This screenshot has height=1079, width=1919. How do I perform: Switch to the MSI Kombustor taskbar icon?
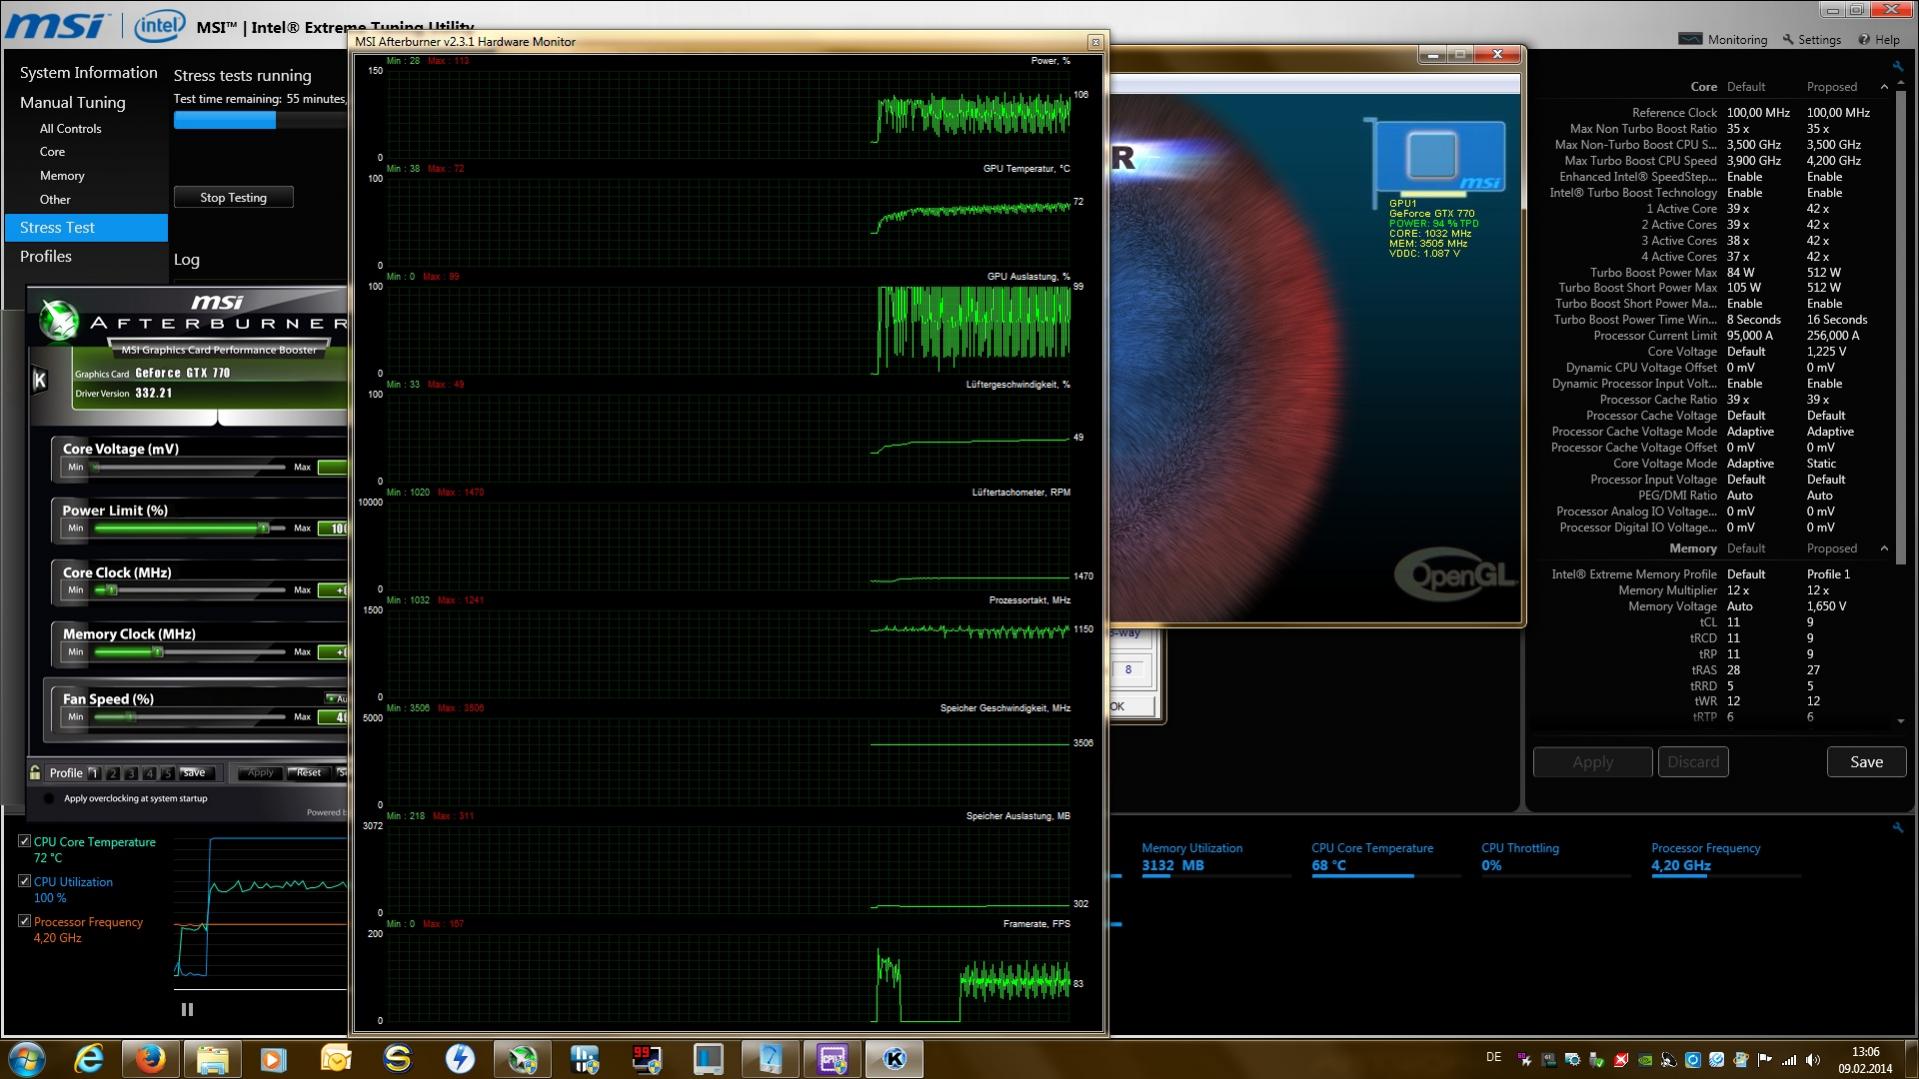point(894,1058)
